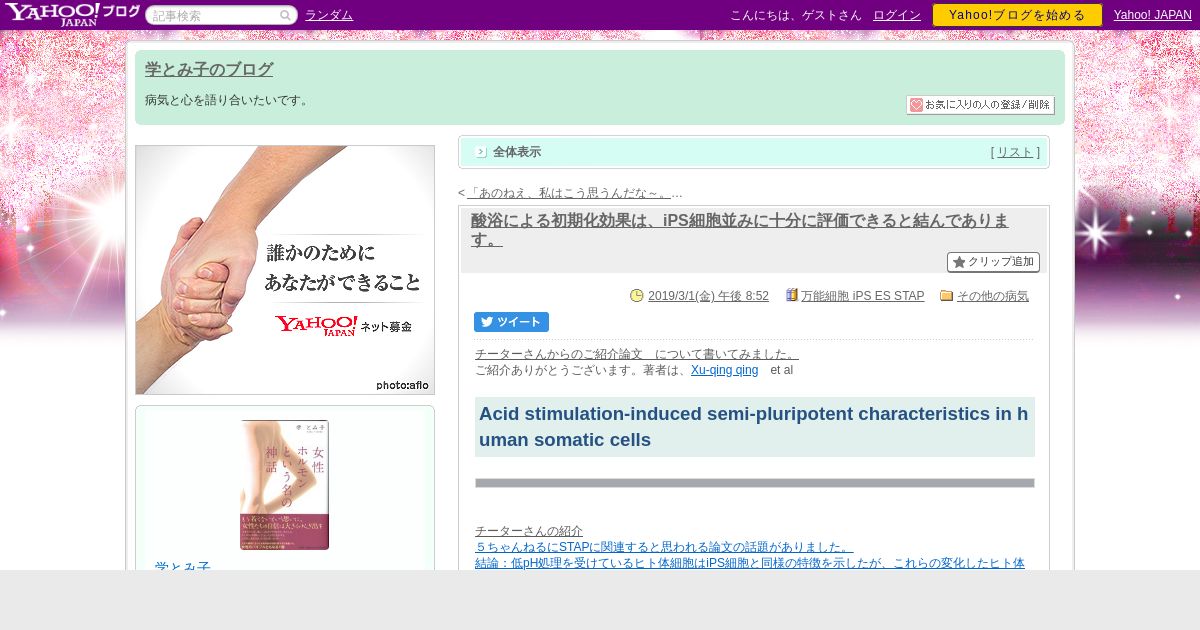
Task: Open the リスト link
Action: click(x=1015, y=152)
